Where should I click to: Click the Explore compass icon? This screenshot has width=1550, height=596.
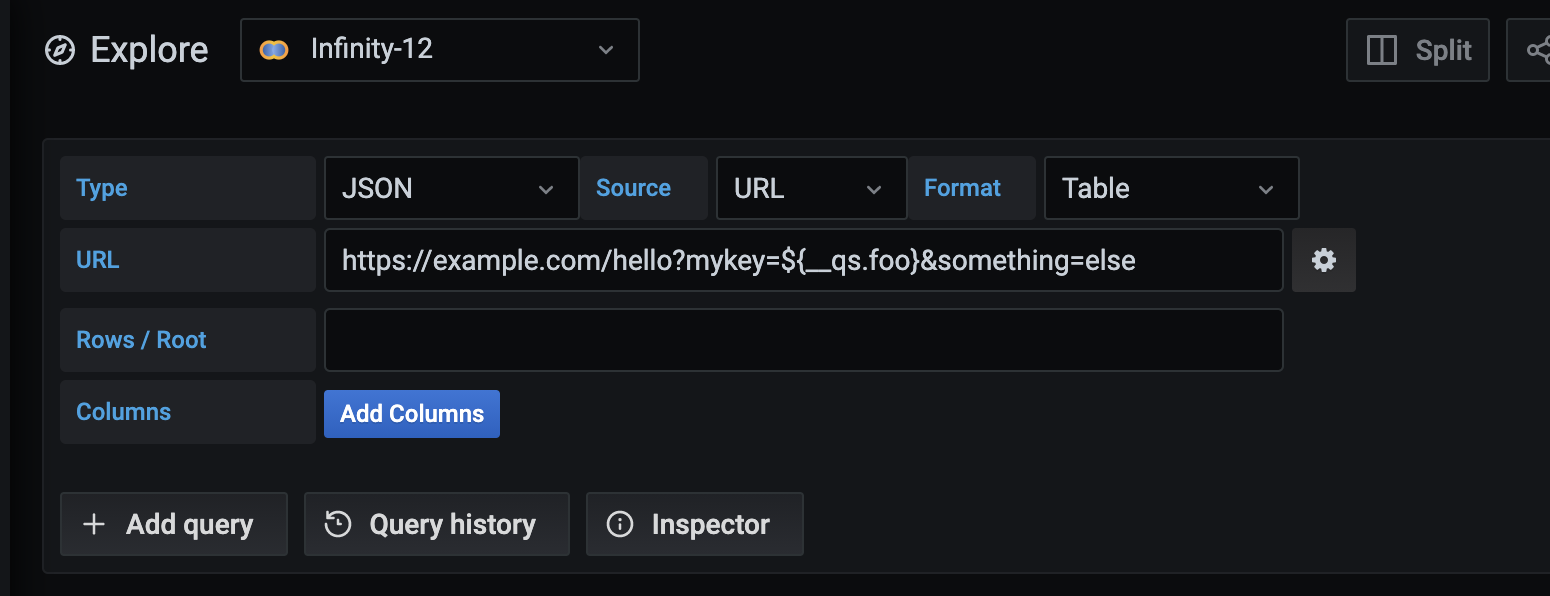60,49
